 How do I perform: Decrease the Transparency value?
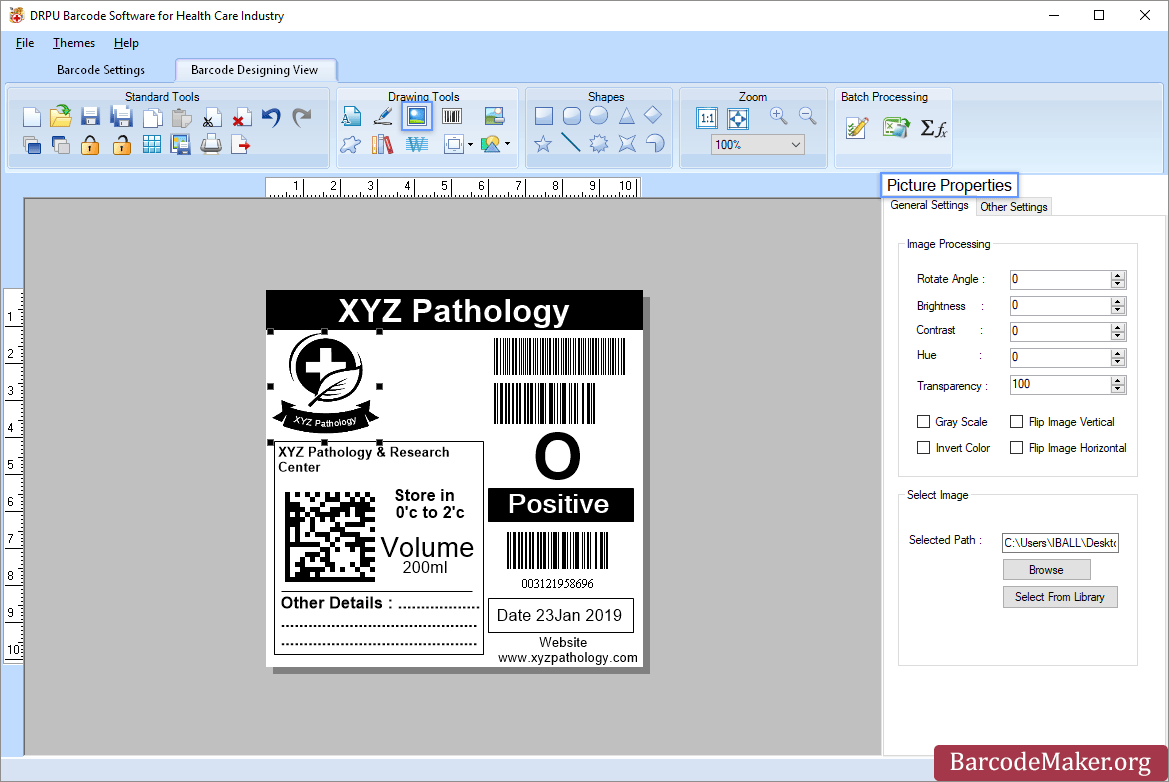[x=1117, y=388]
